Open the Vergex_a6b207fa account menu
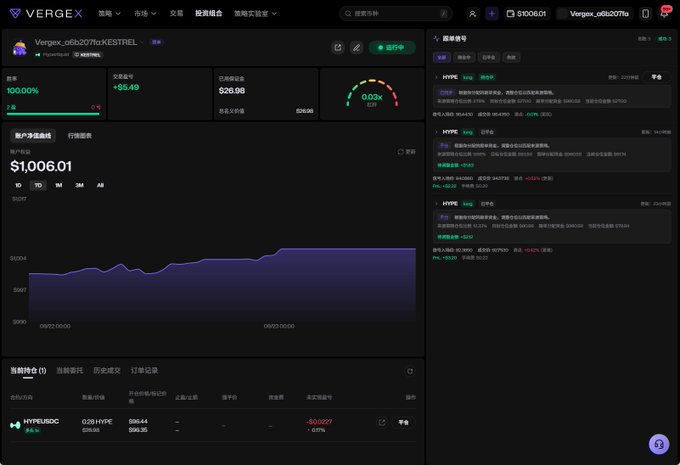Screen dimensions: 680x465 coord(594,14)
